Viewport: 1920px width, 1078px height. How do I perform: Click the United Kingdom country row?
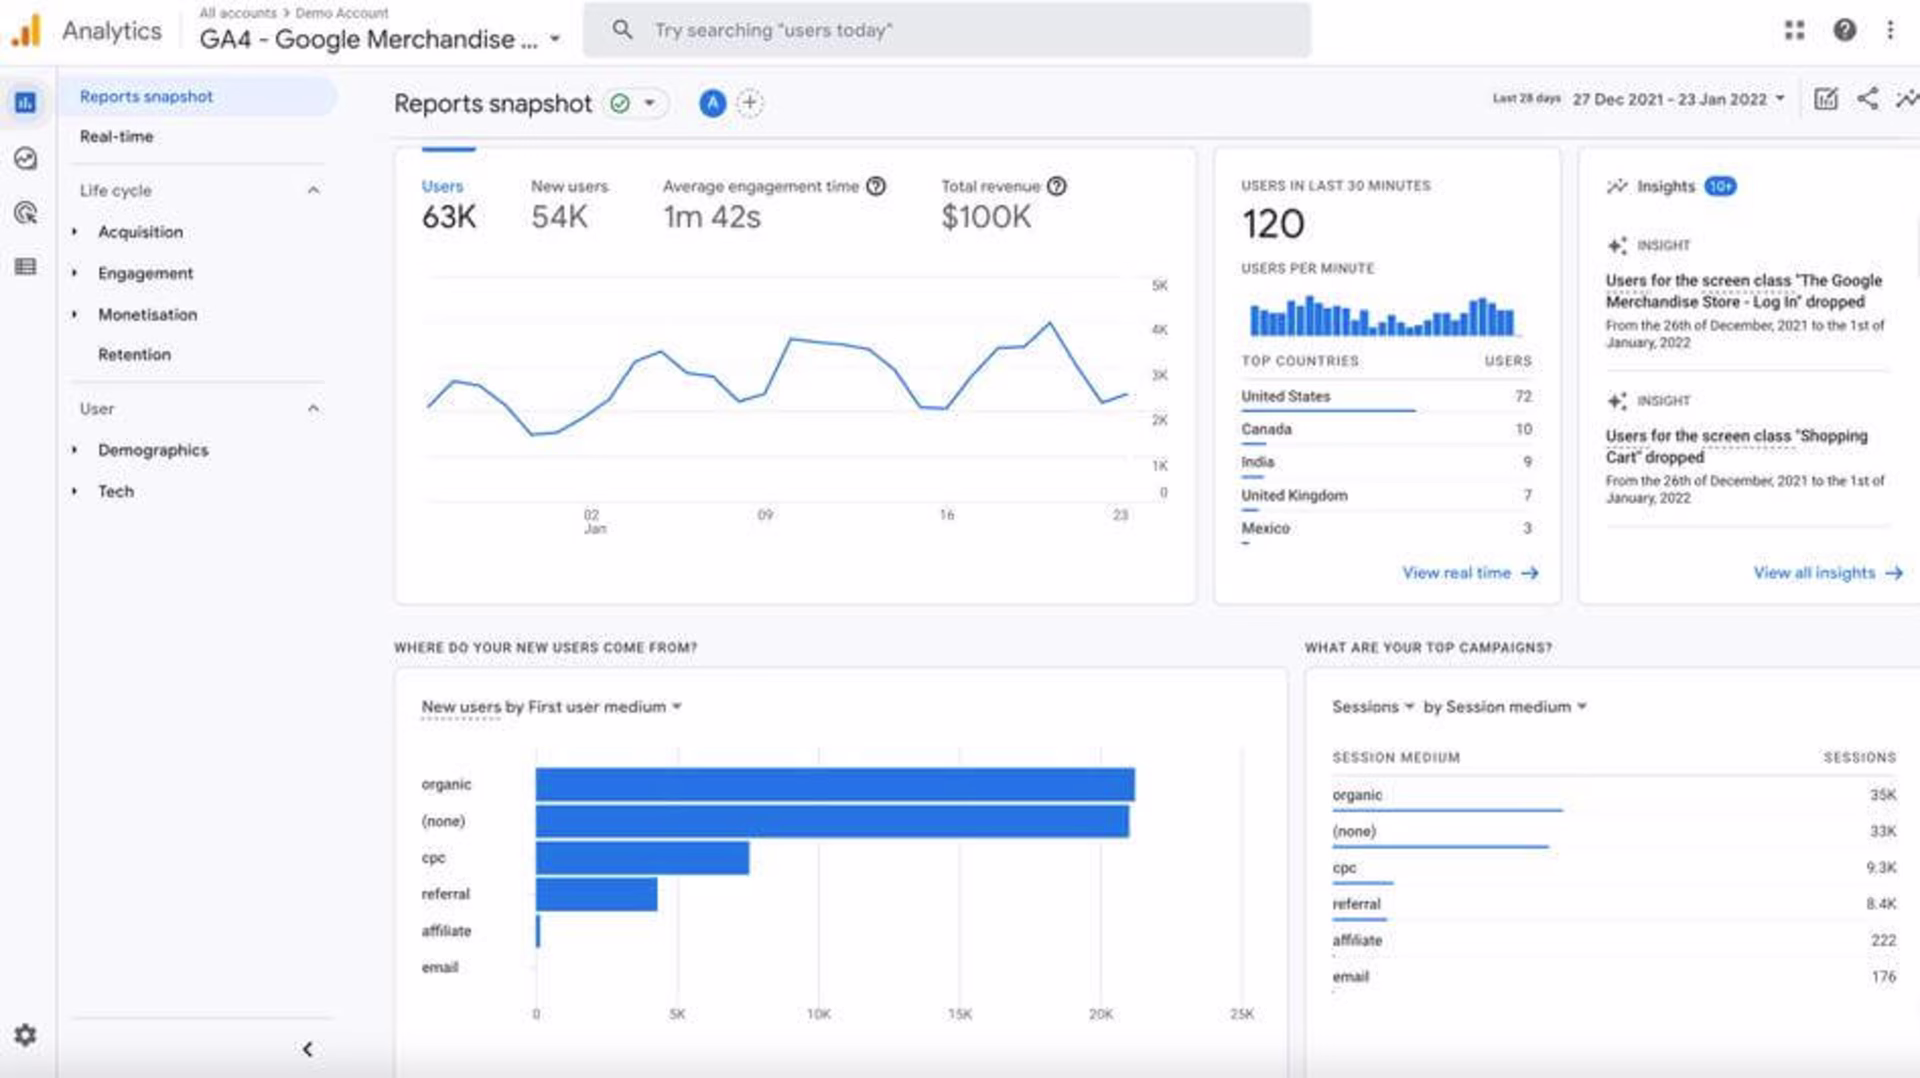tap(1386, 496)
